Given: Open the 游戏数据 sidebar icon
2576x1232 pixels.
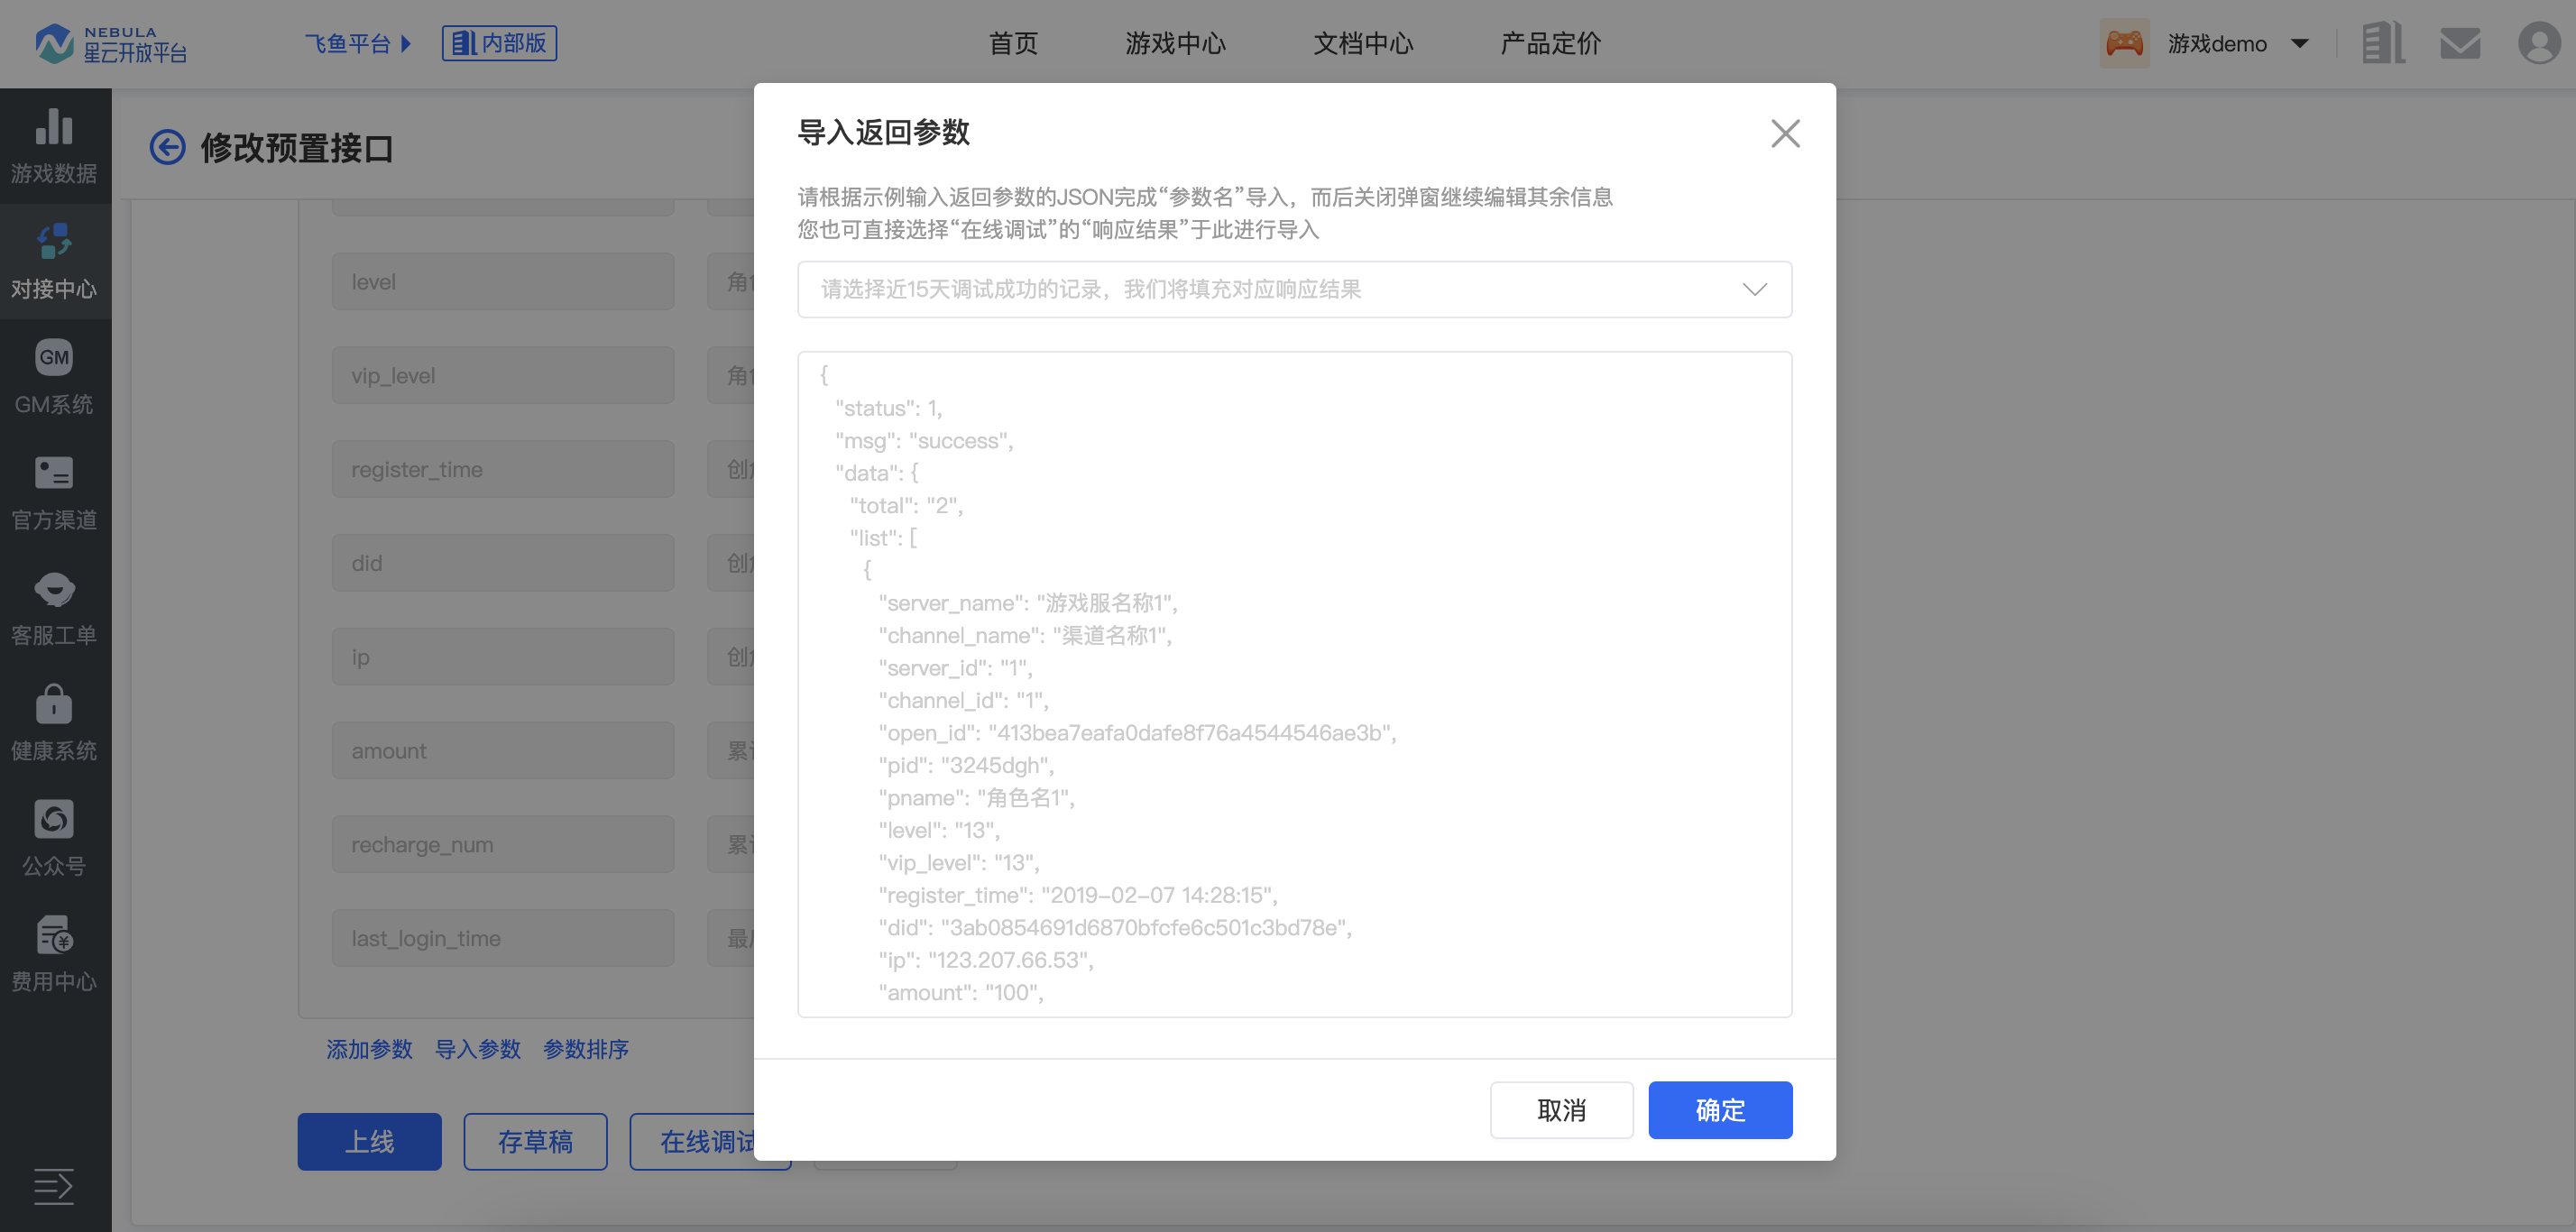Looking at the screenshot, I should 54,128.
